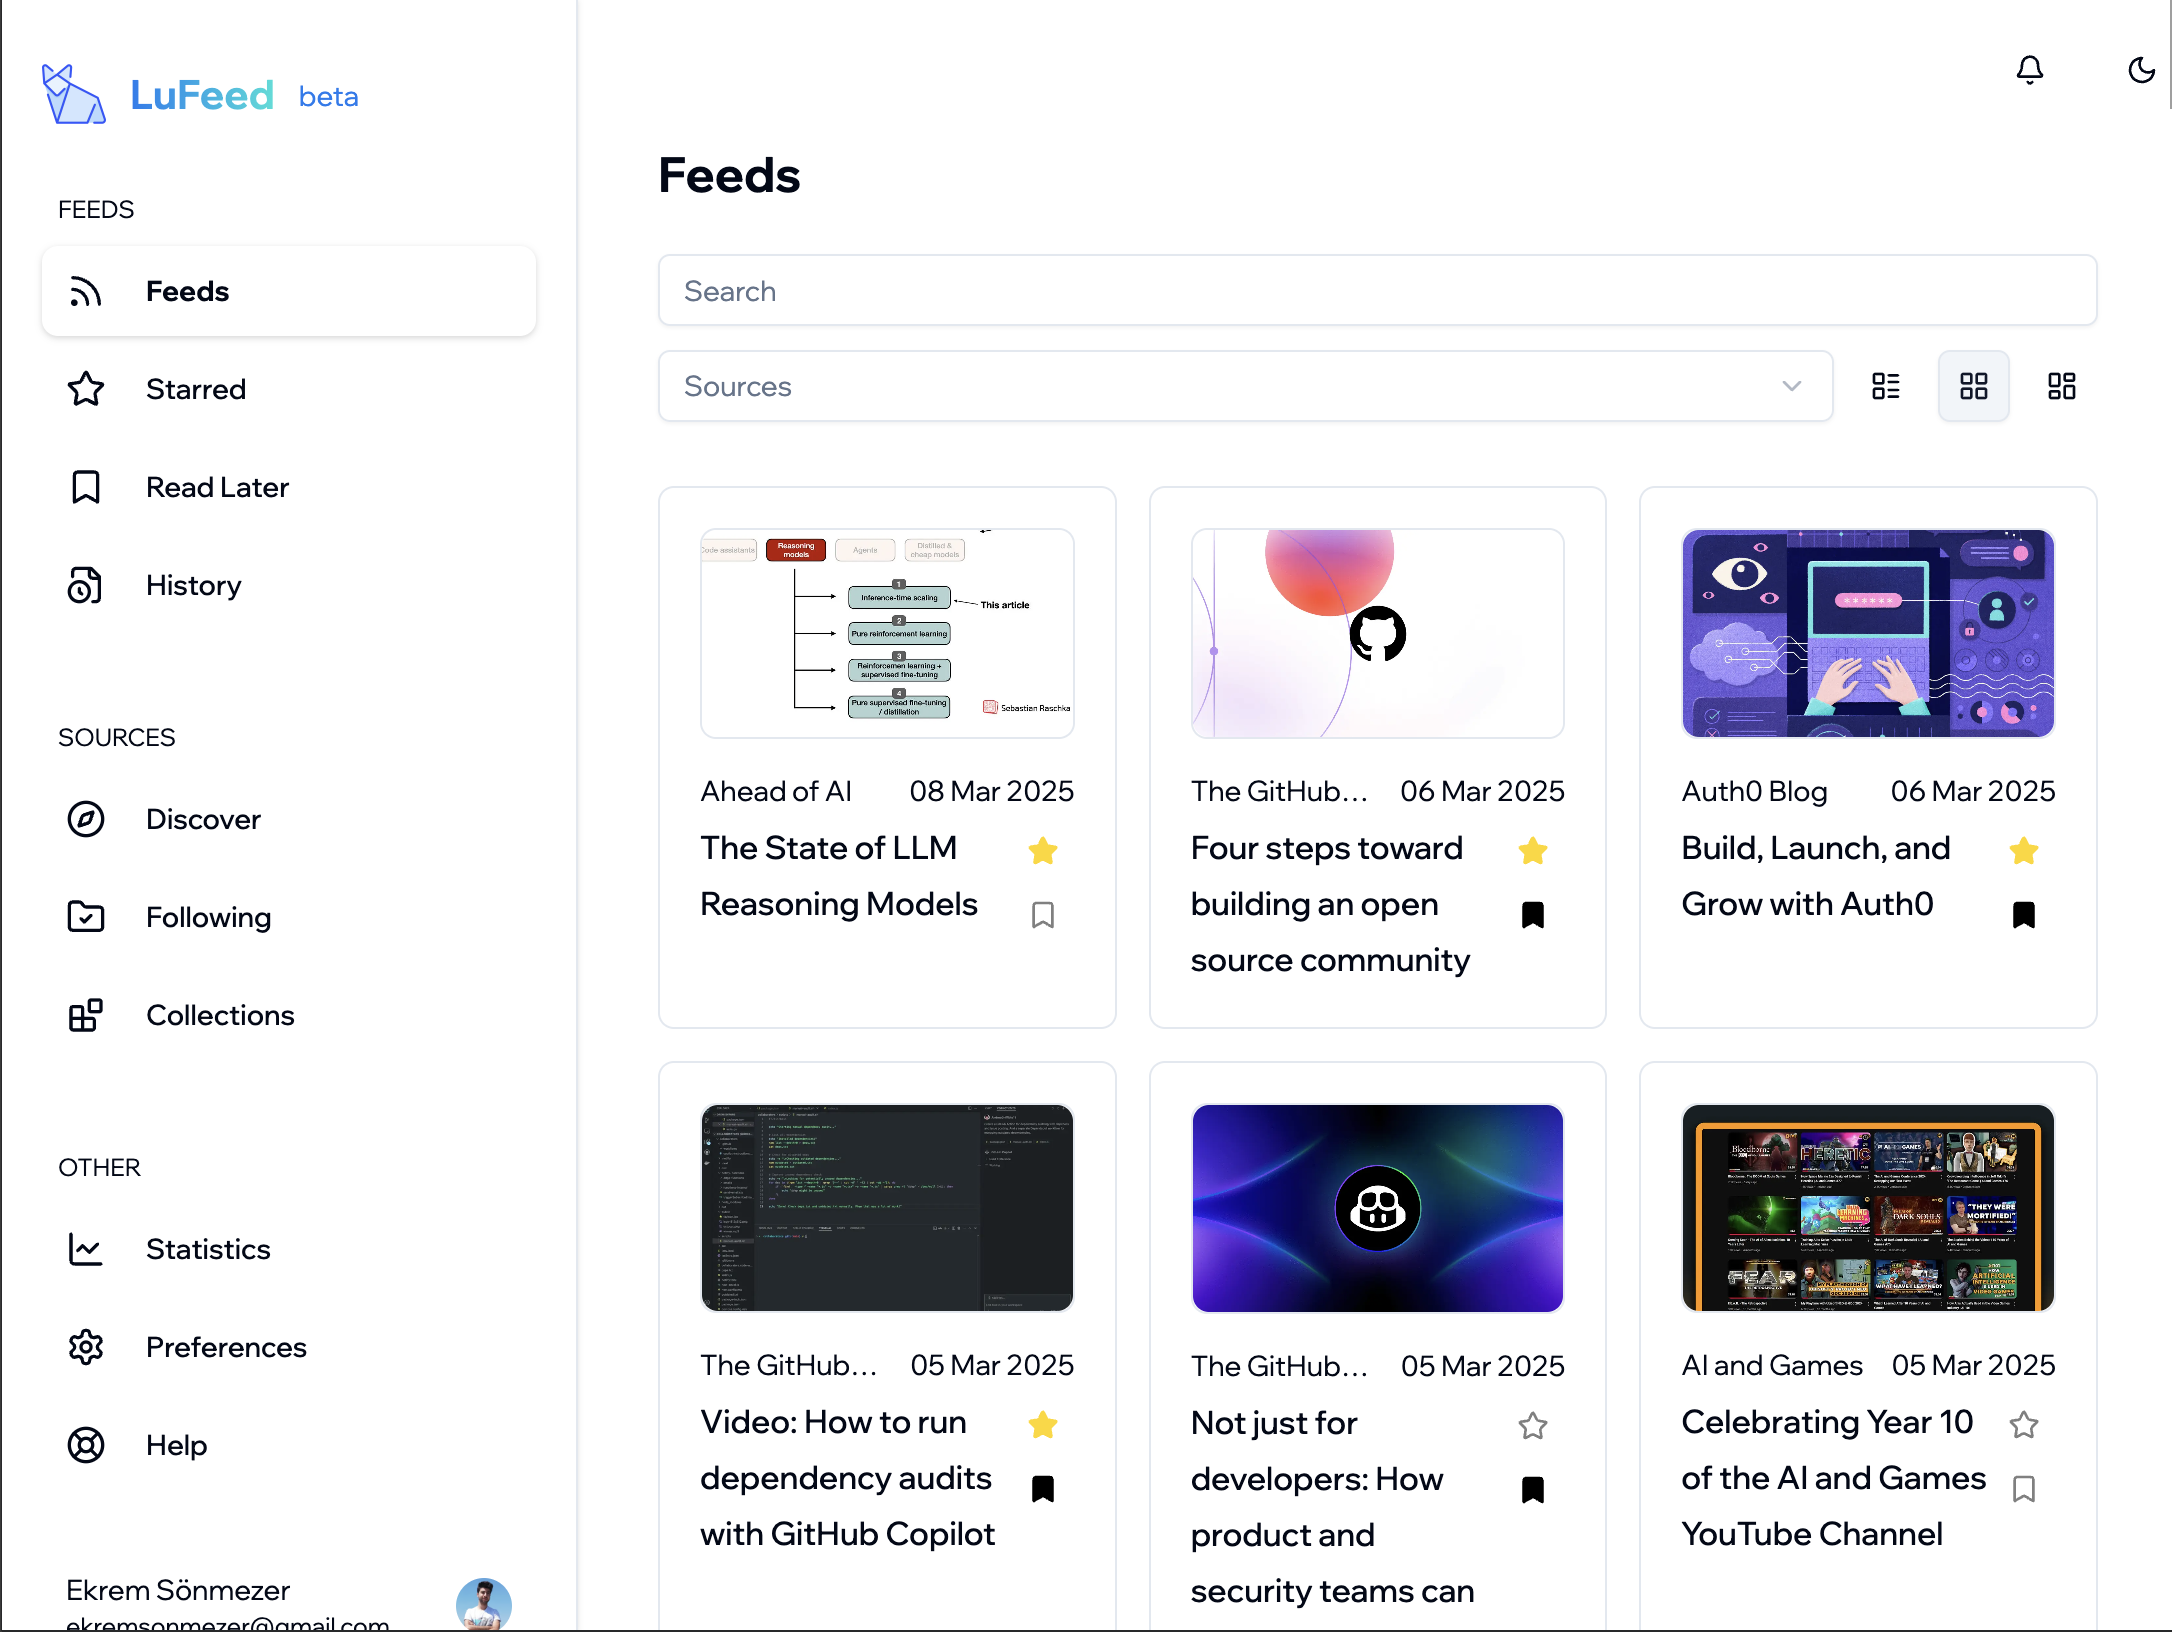Click Ahead of AI source name
The width and height of the screenshot is (2172, 1632).
coord(776,791)
